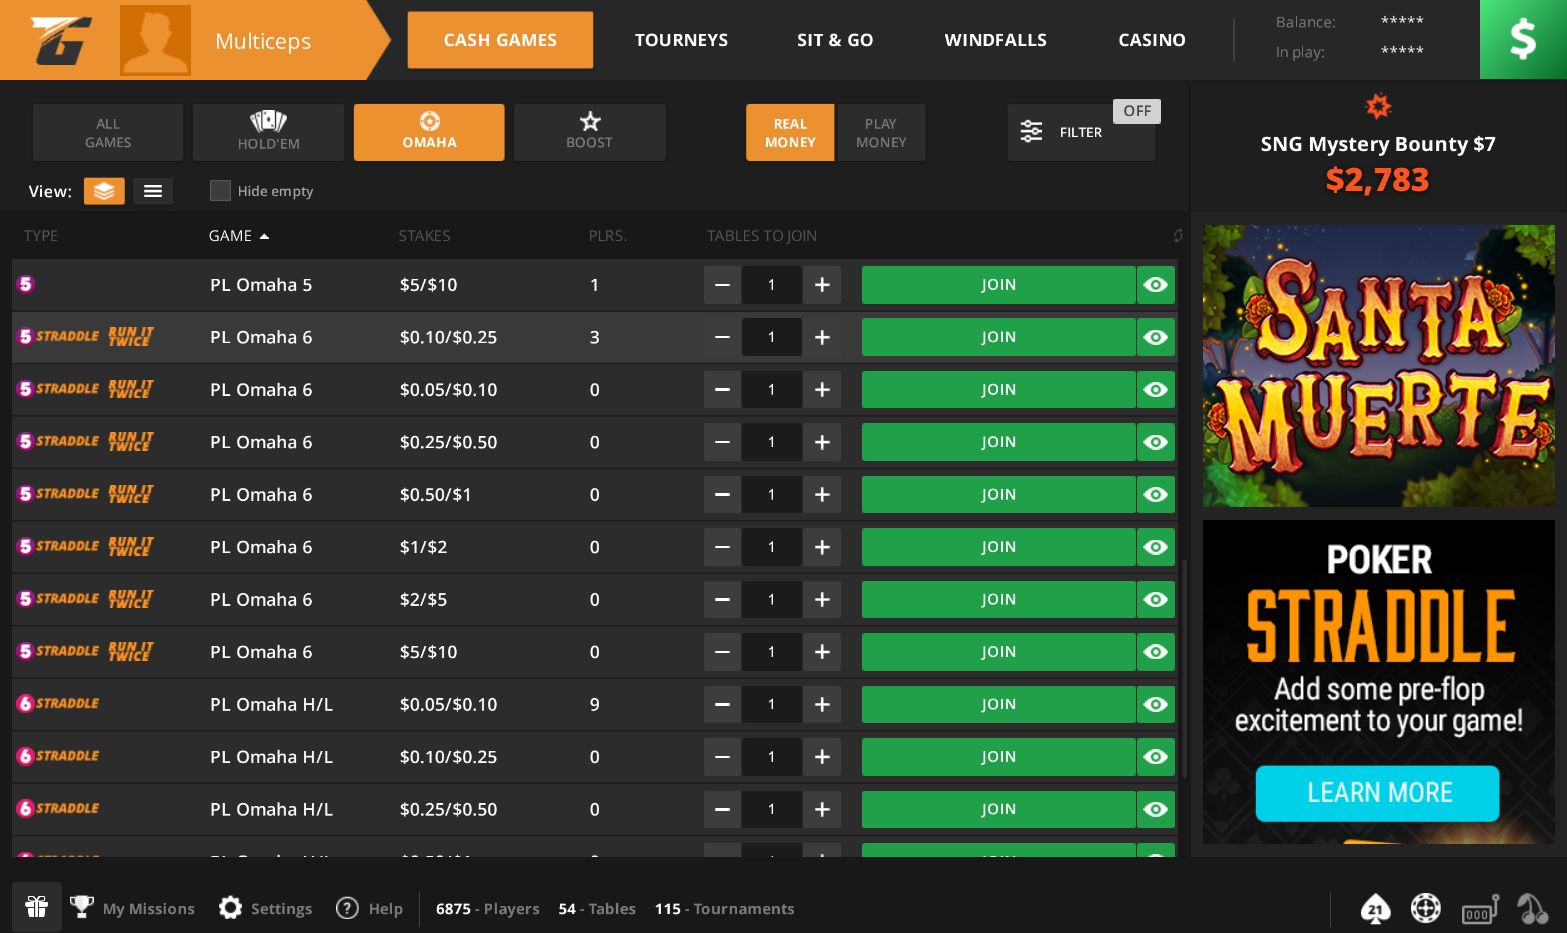Launch the roulette wheel icon
The image size is (1567, 933).
click(x=1425, y=908)
